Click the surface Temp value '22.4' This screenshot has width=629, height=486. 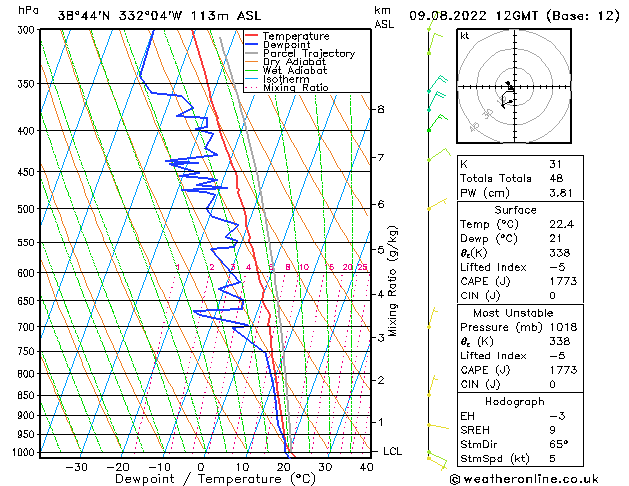(562, 224)
